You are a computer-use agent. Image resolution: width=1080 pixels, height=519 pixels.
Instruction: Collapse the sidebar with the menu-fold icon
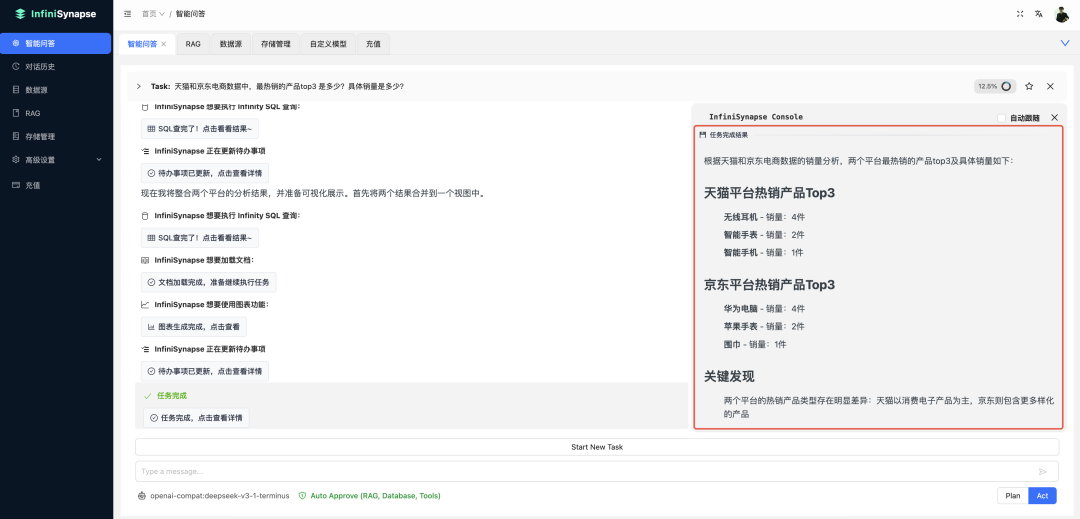coord(127,14)
